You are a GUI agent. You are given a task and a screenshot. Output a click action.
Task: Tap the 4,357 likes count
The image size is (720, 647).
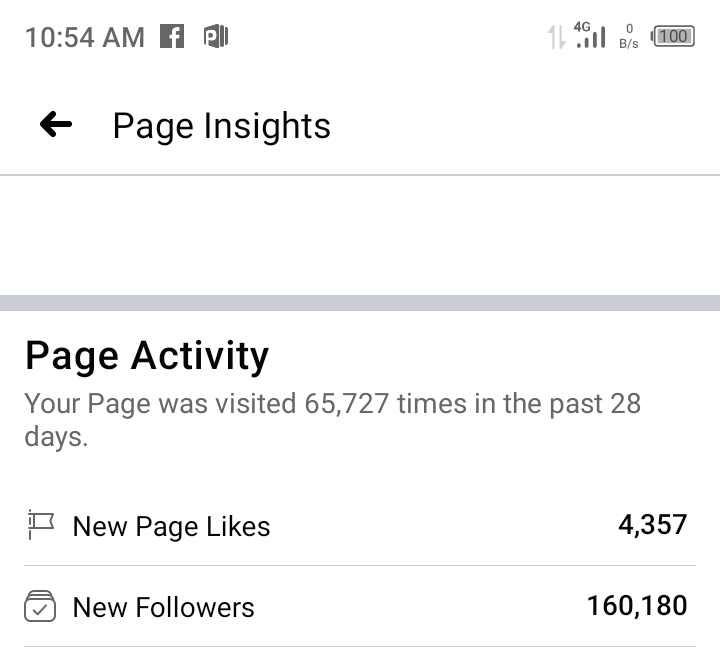tap(652, 524)
